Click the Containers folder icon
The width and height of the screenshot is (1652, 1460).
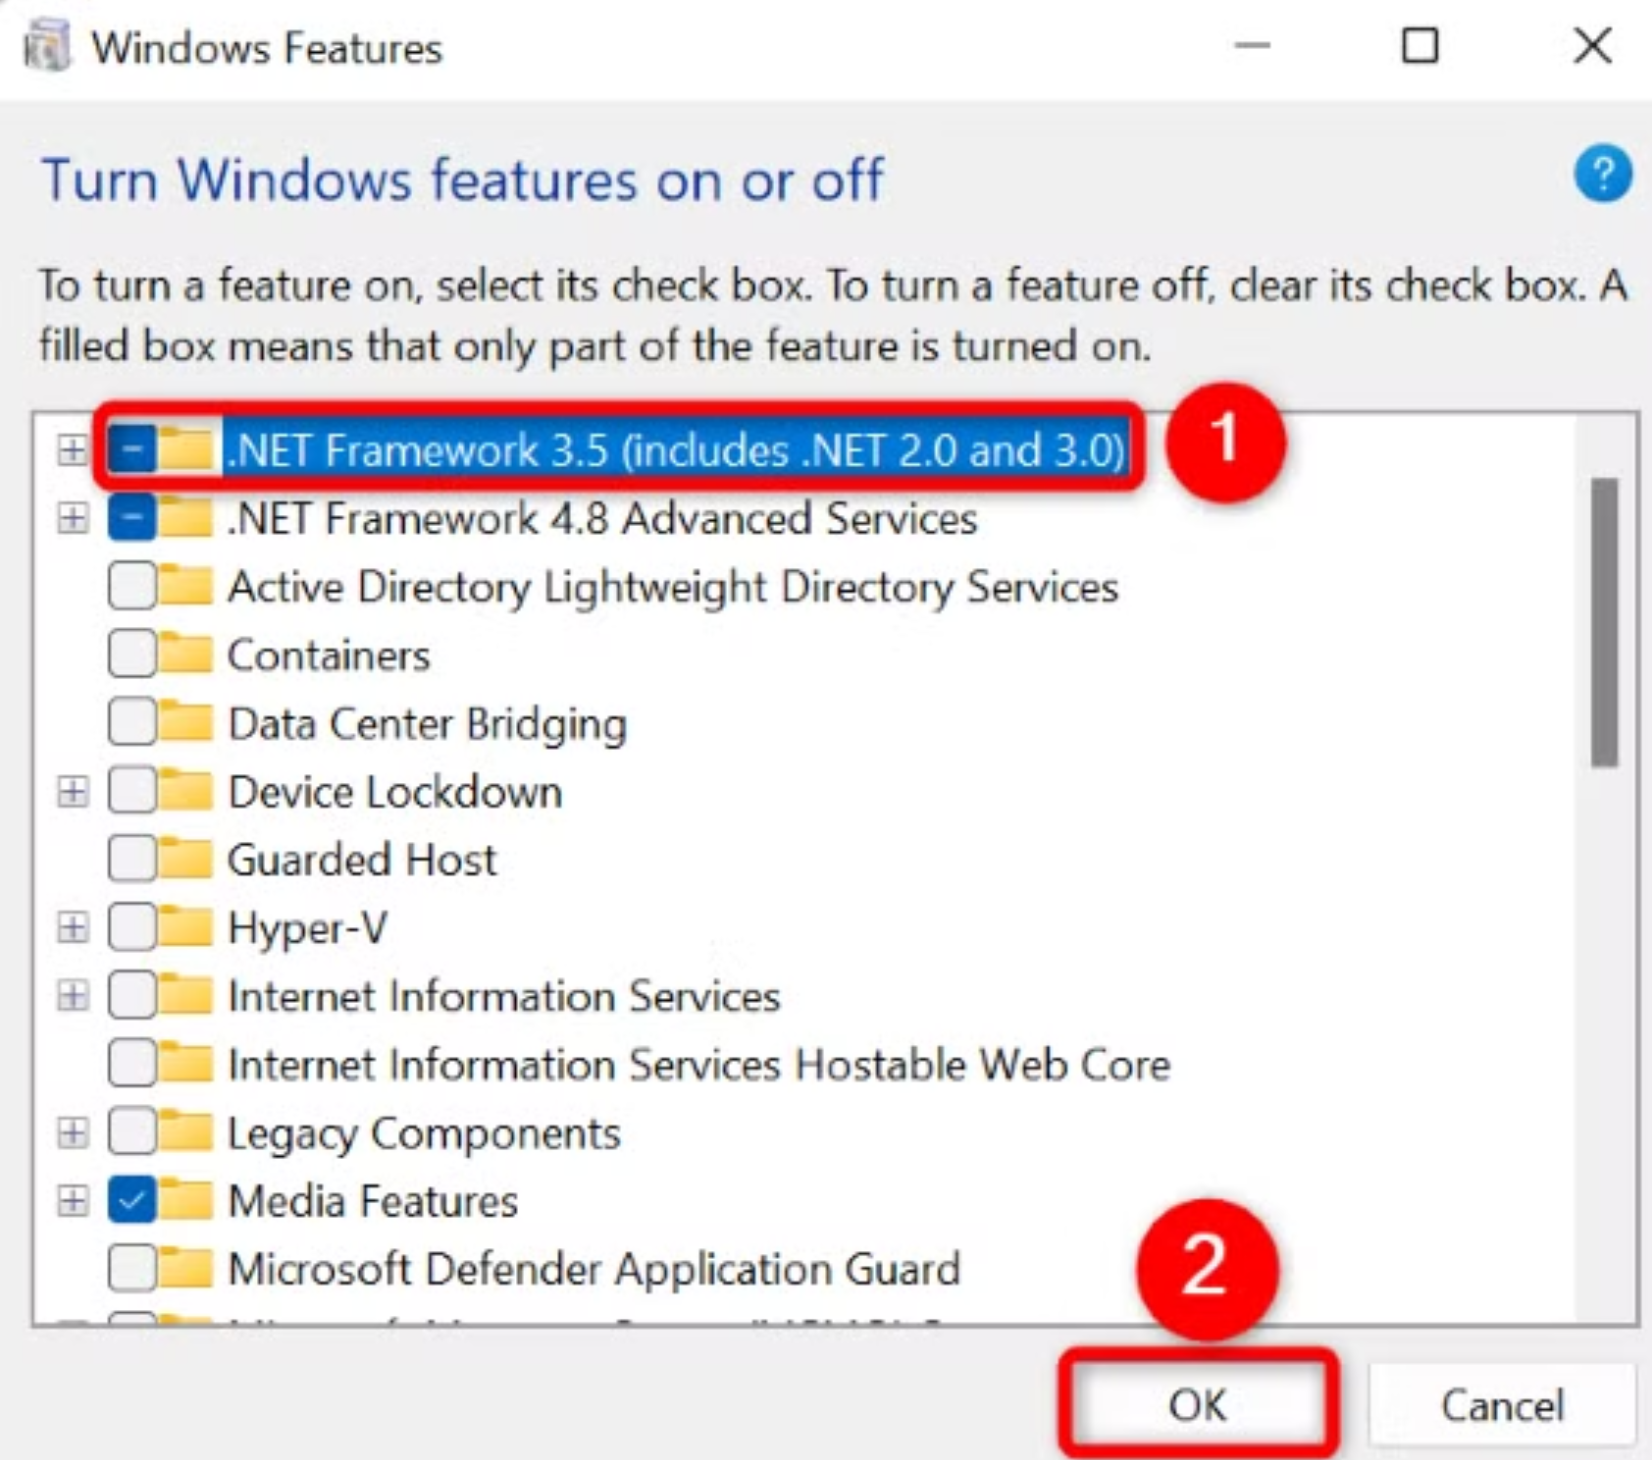[x=186, y=655]
